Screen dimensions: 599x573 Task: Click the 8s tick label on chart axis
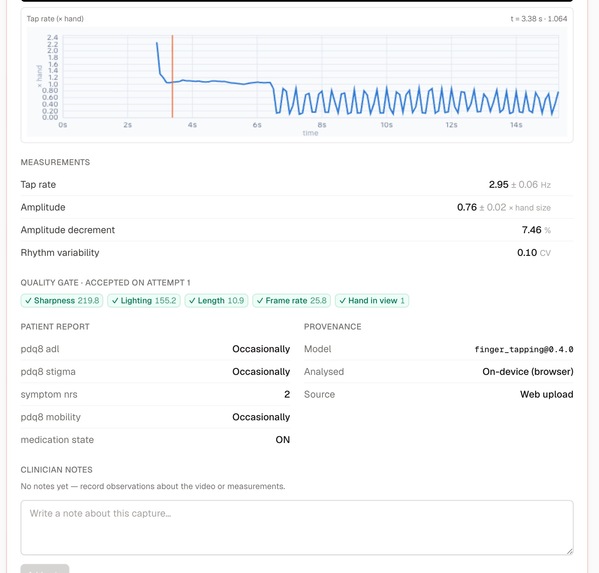[x=322, y=125]
